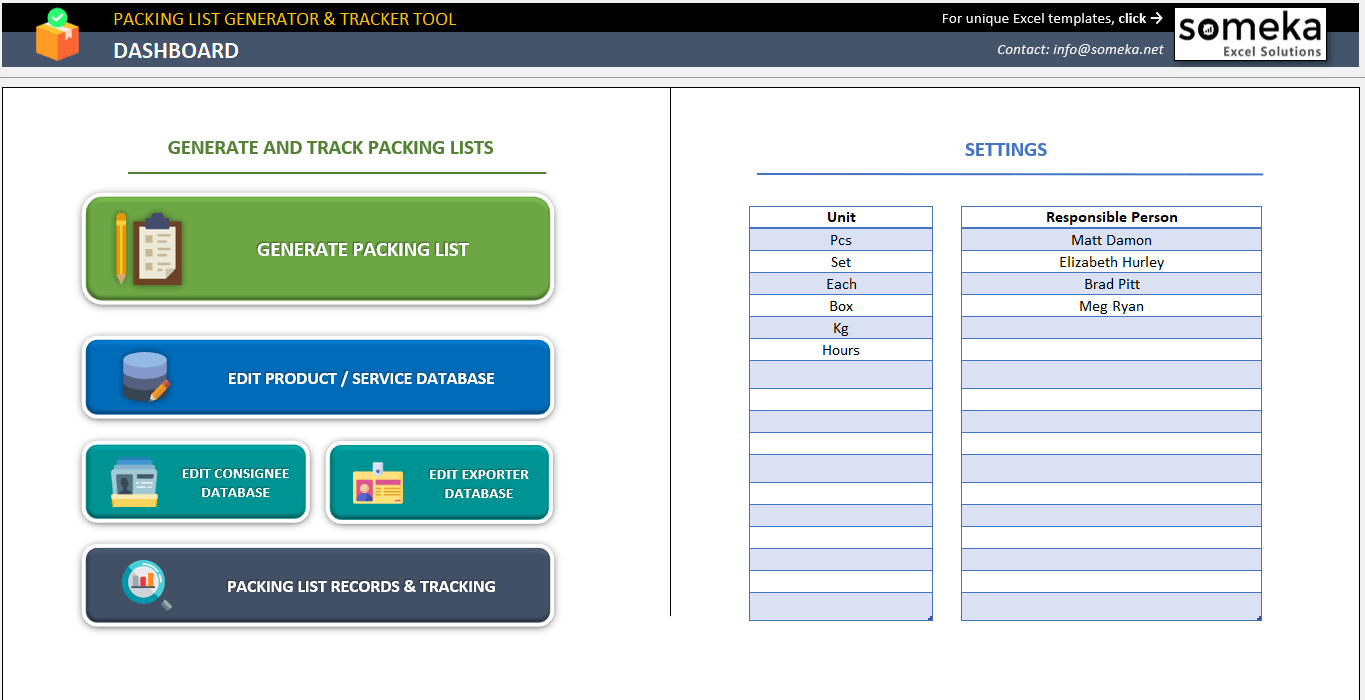Click the Unit column header
This screenshot has width=1365, height=700.
point(840,216)
